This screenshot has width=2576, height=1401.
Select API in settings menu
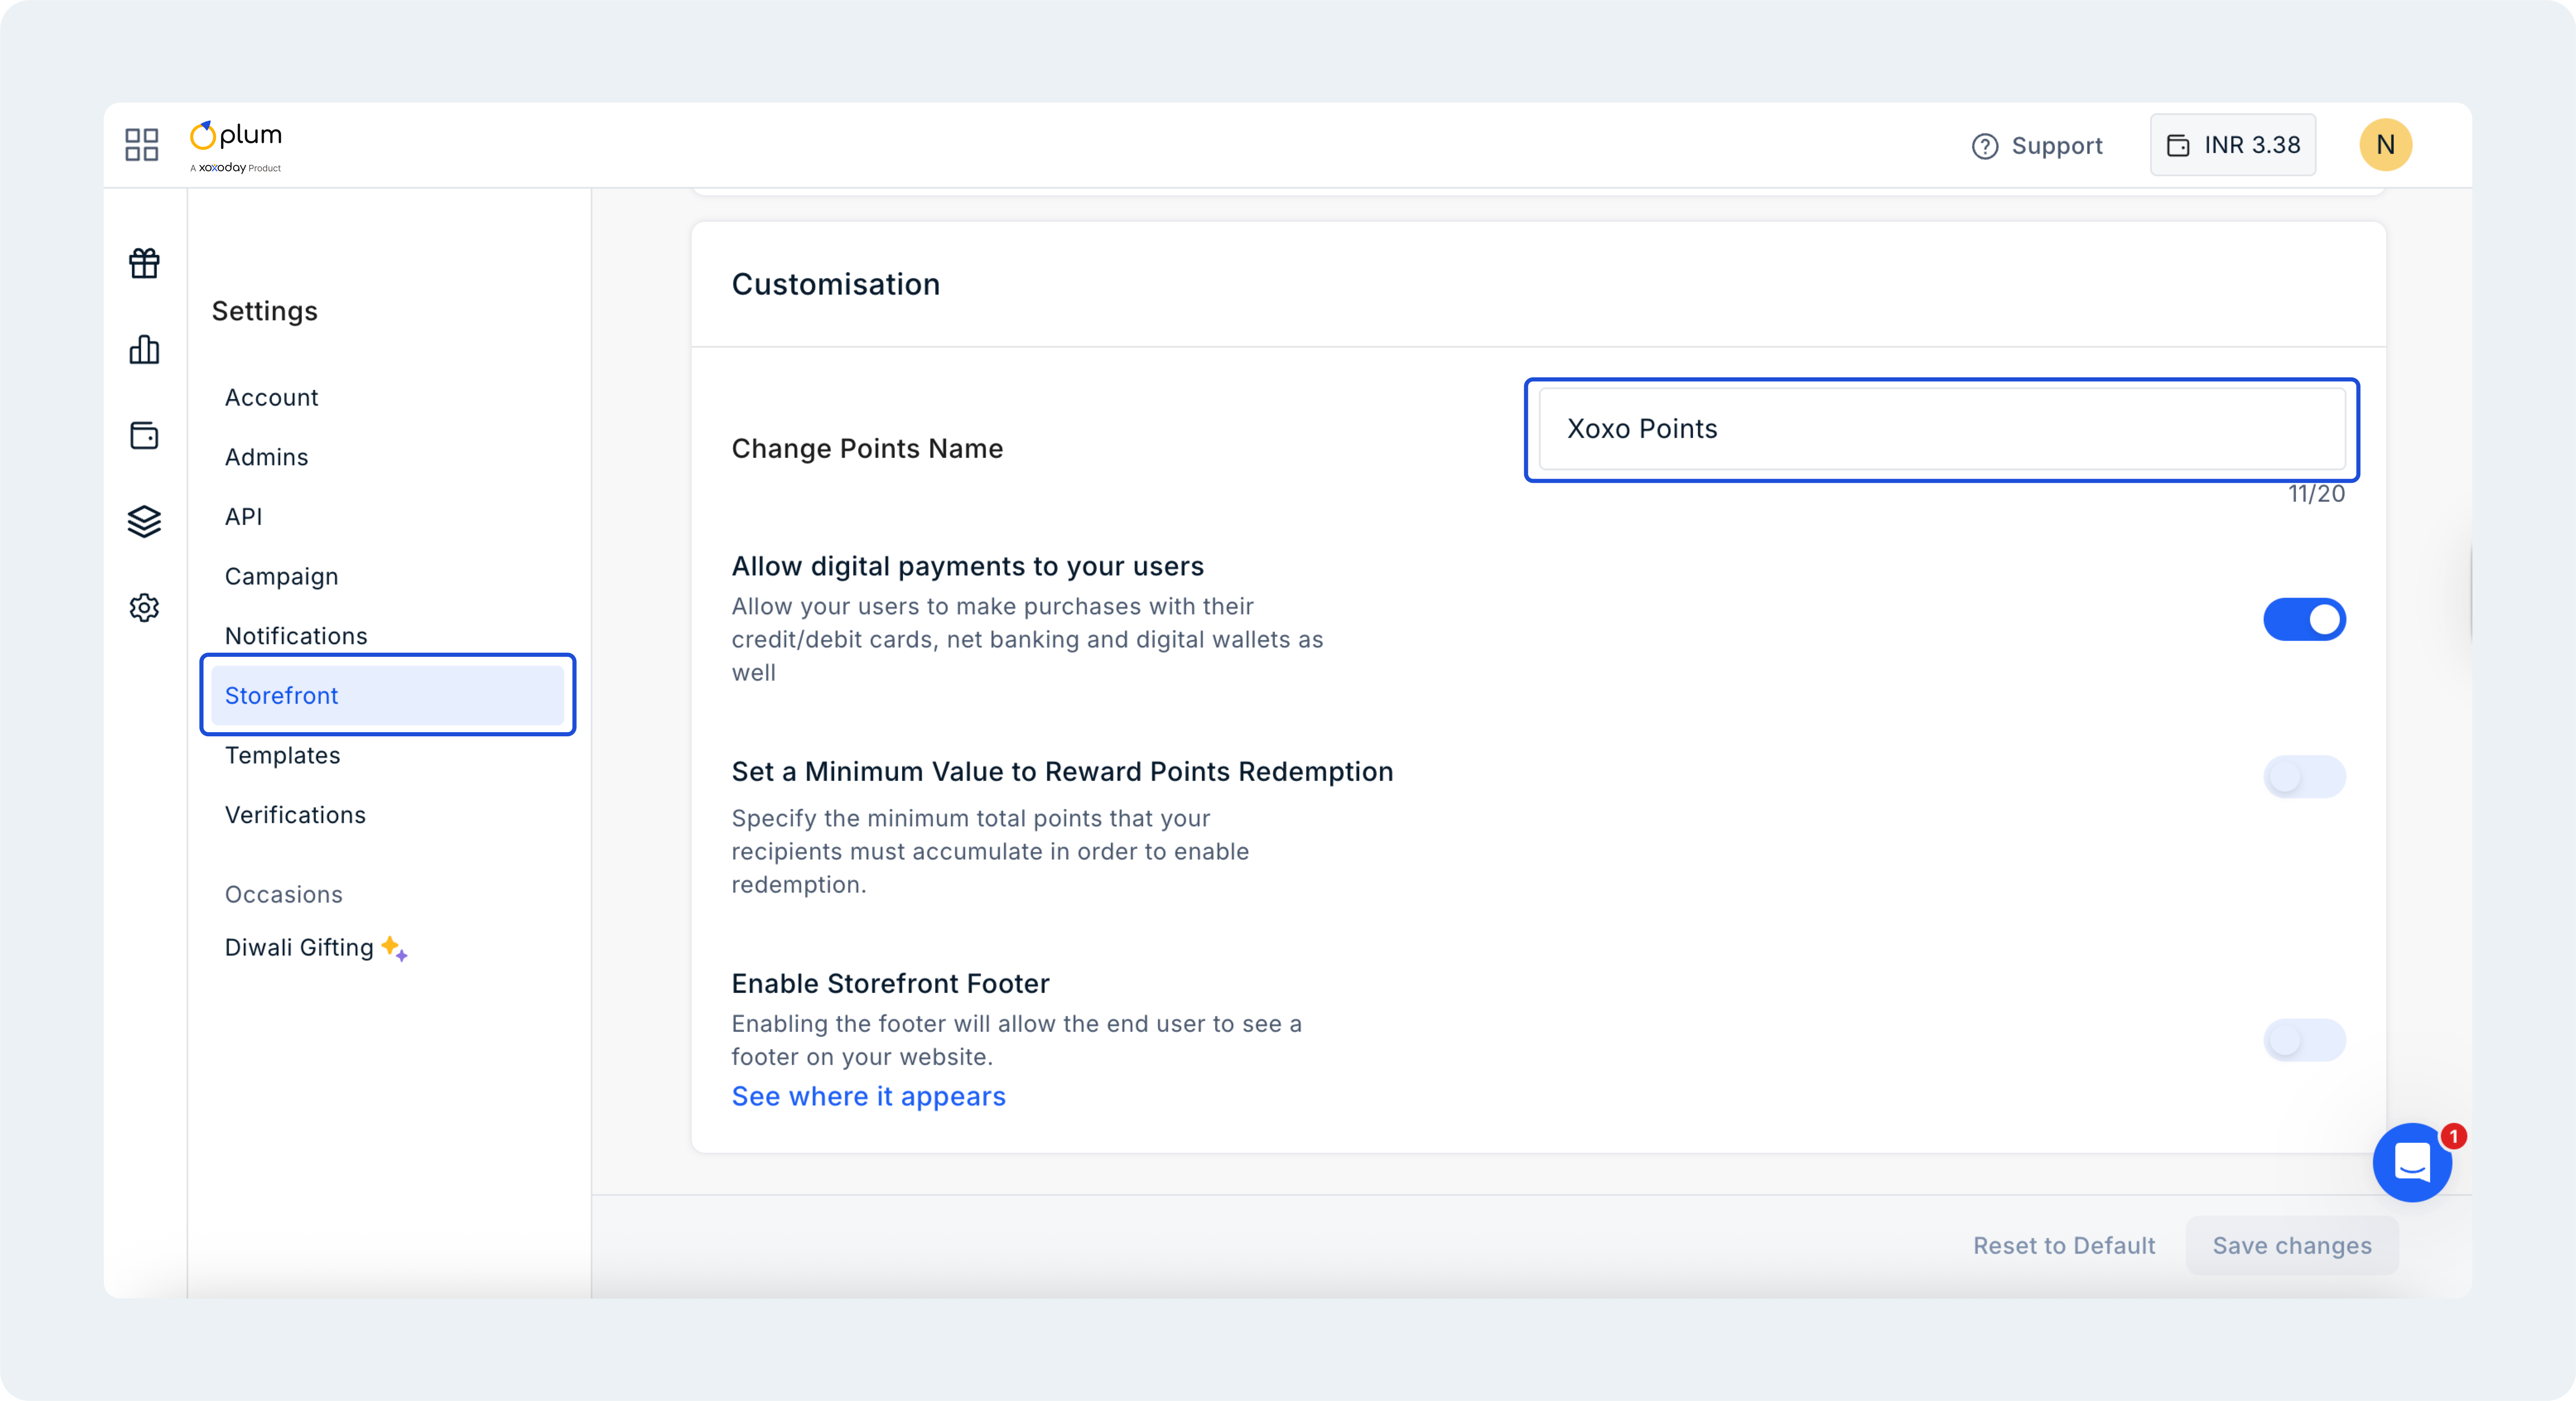click(243, 517)
